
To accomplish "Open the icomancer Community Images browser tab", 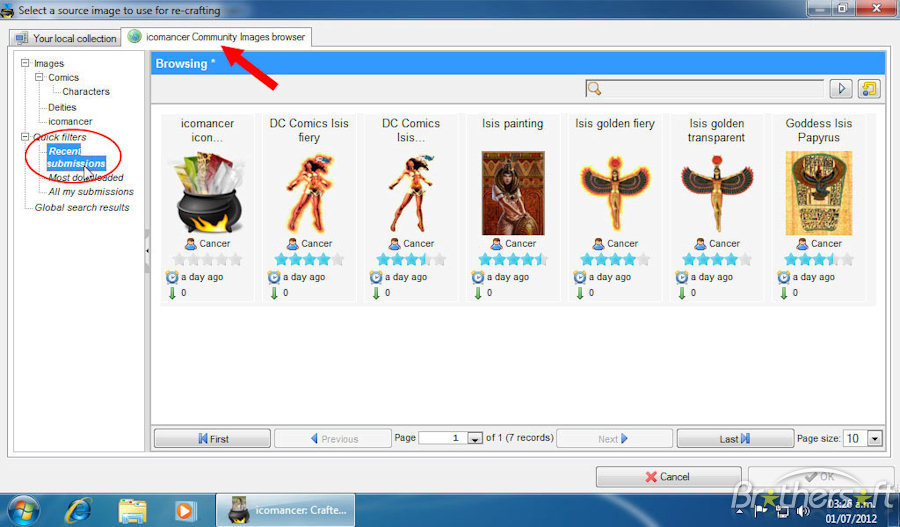I will coord(216,37).
